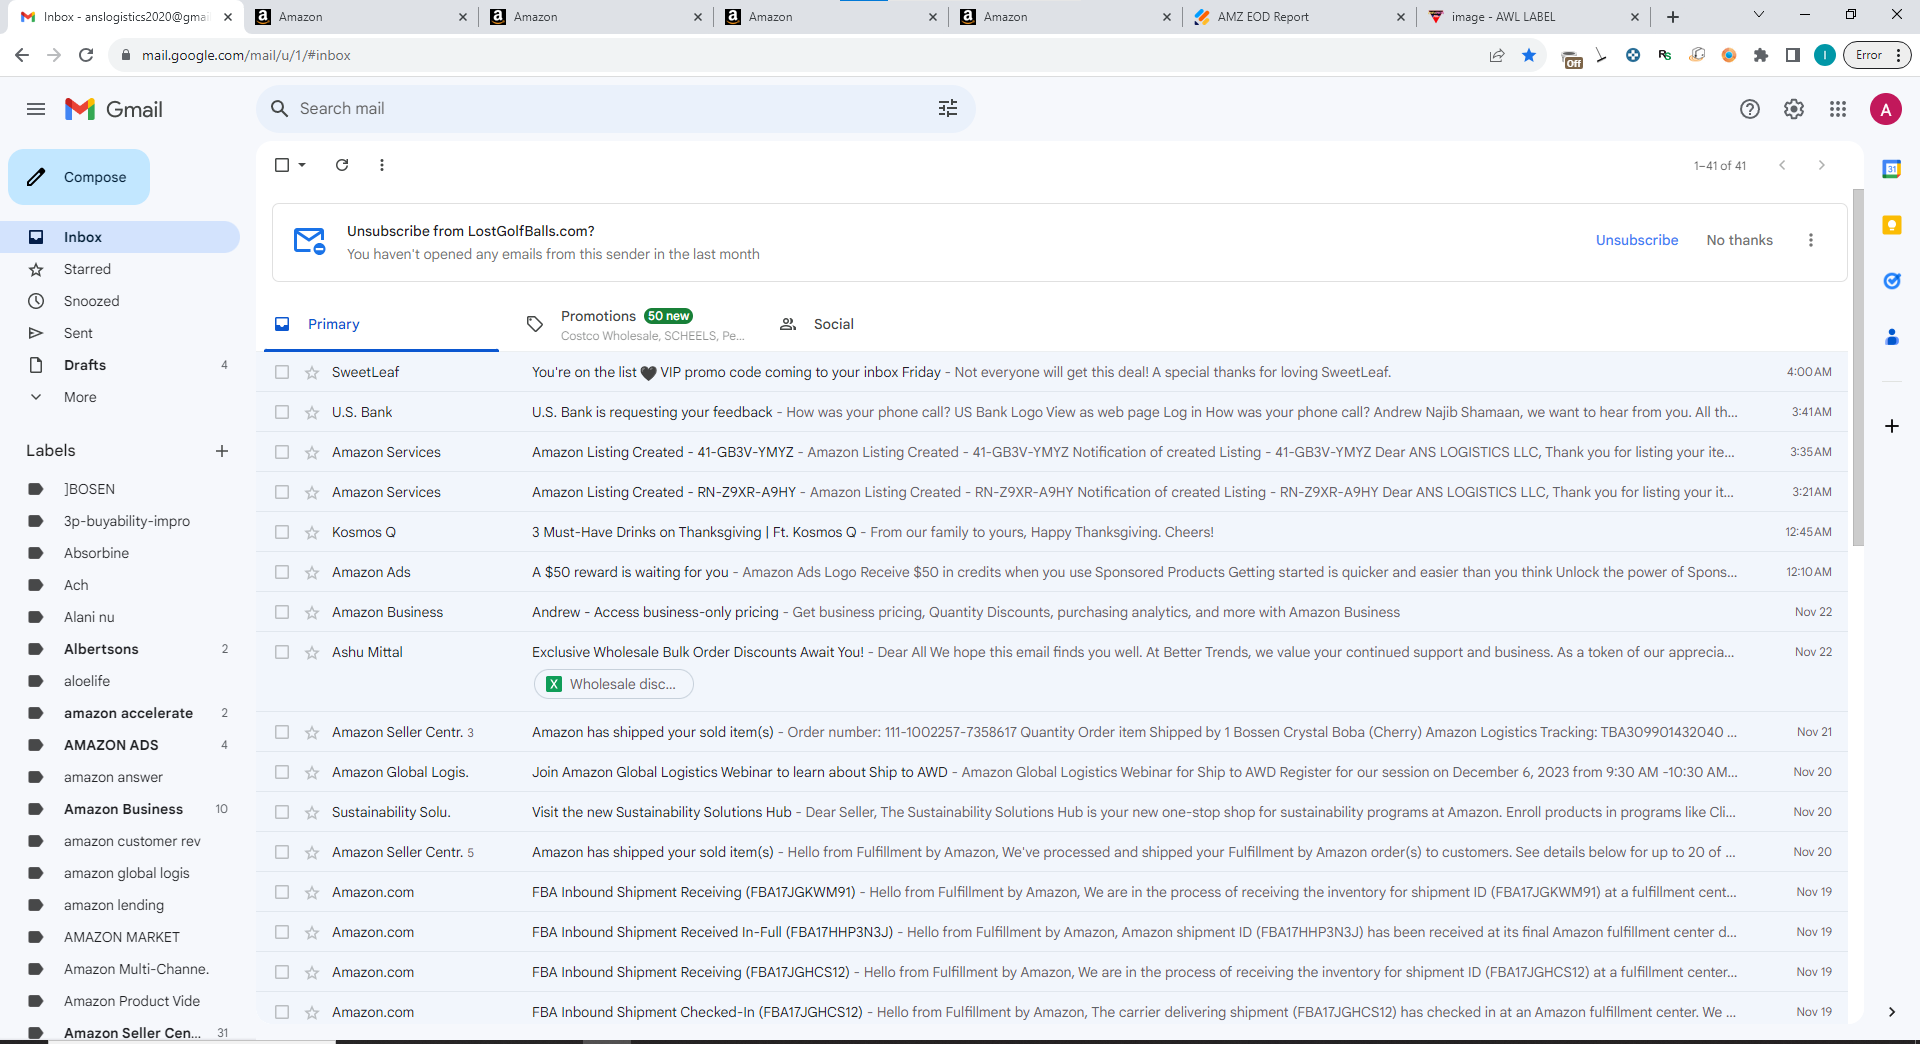Get add-ons with the plus icon
The image size is (1920, 1044).
[1892, 426]
